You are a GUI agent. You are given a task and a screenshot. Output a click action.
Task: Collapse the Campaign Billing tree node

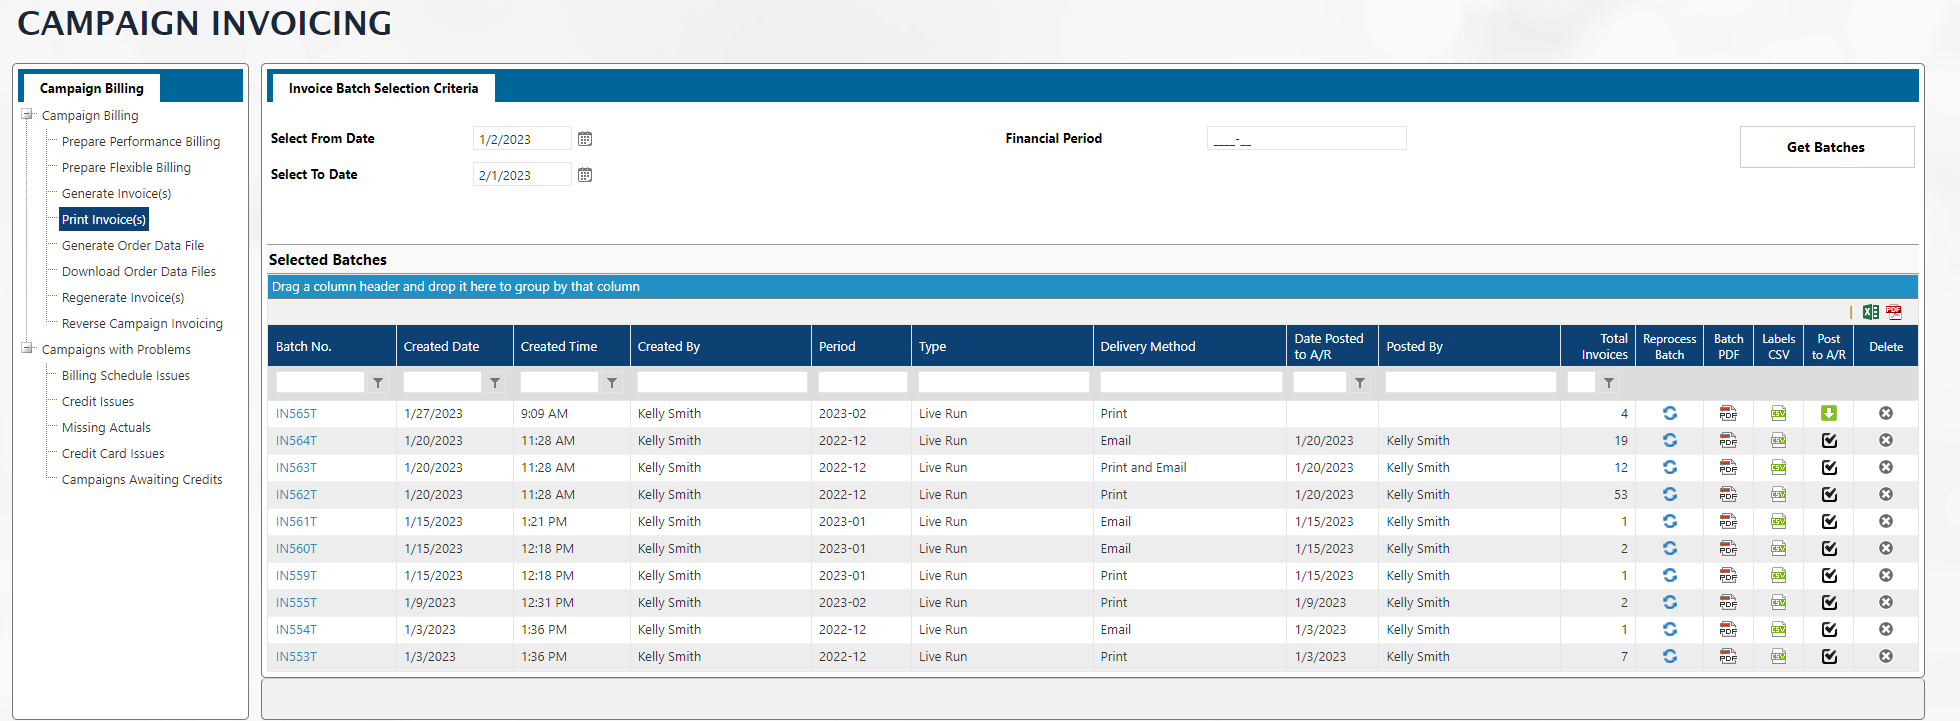pos(27,115)
